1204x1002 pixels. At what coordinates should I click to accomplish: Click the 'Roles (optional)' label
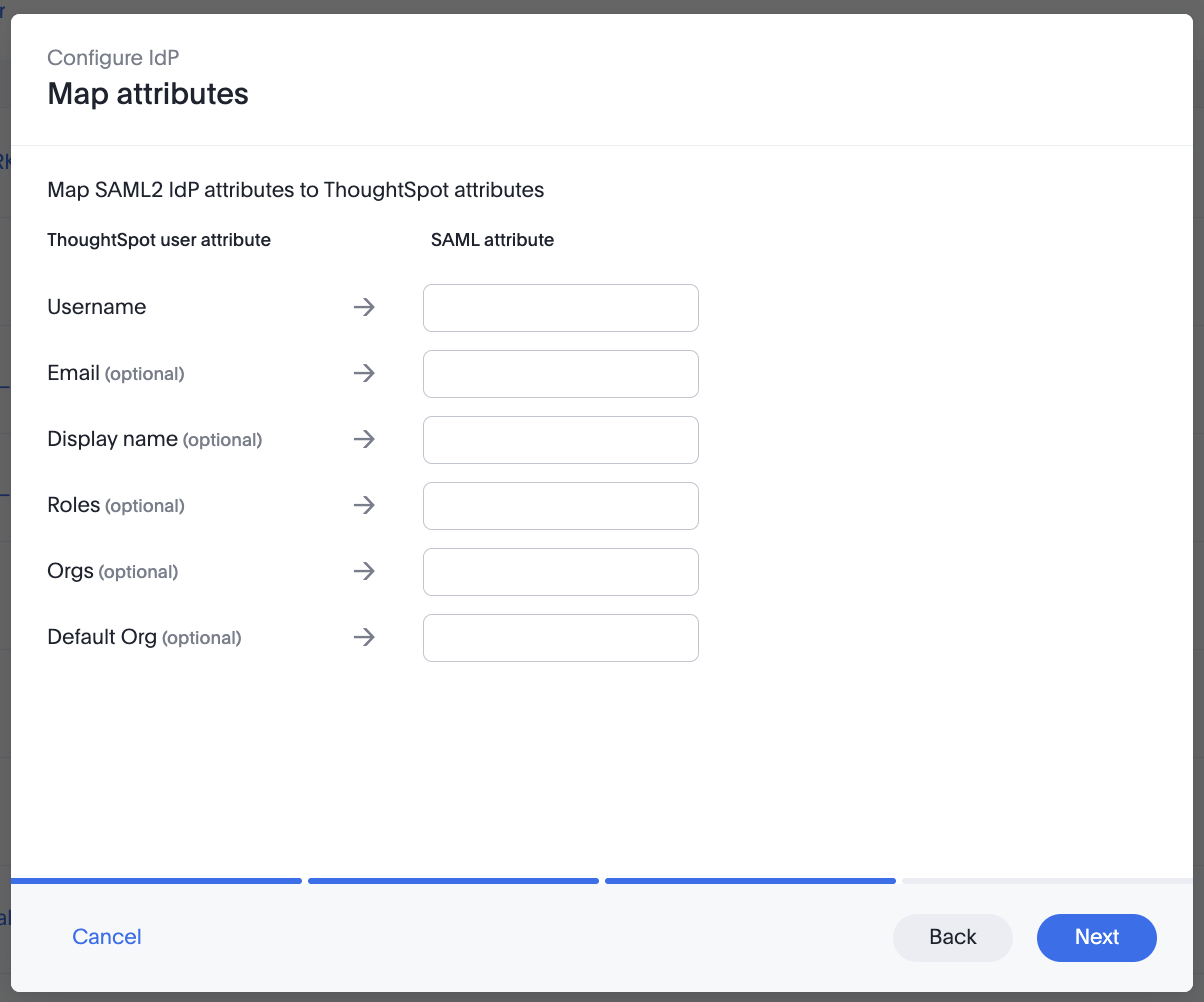pyautogui.click(x=116, y=505)
